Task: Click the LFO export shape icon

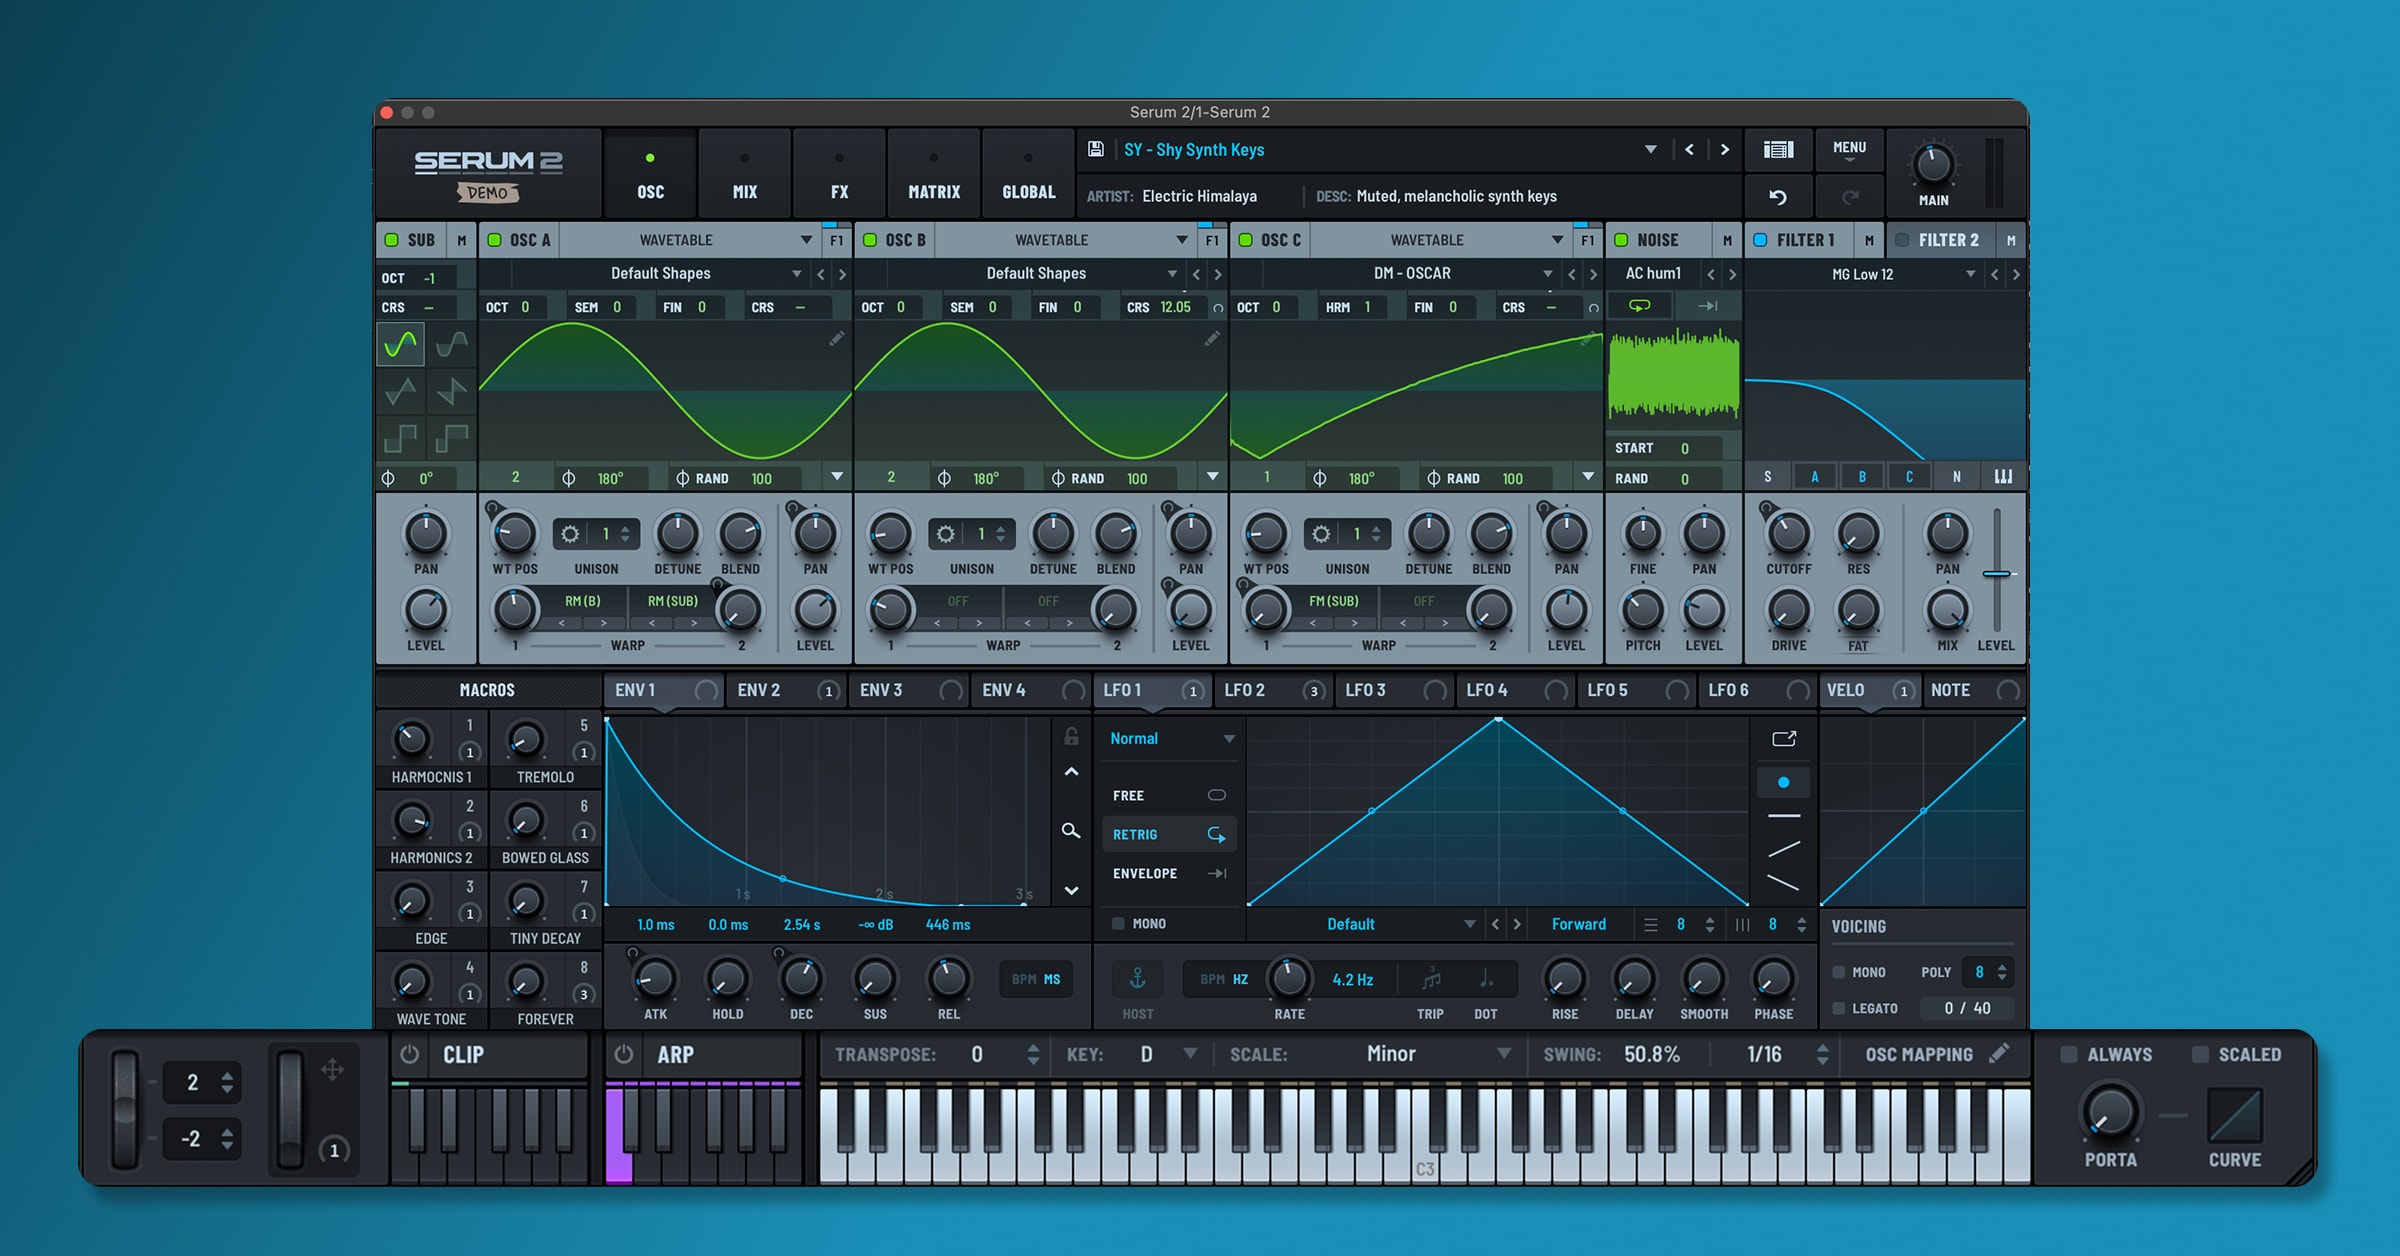Action: coord(1784,739)
